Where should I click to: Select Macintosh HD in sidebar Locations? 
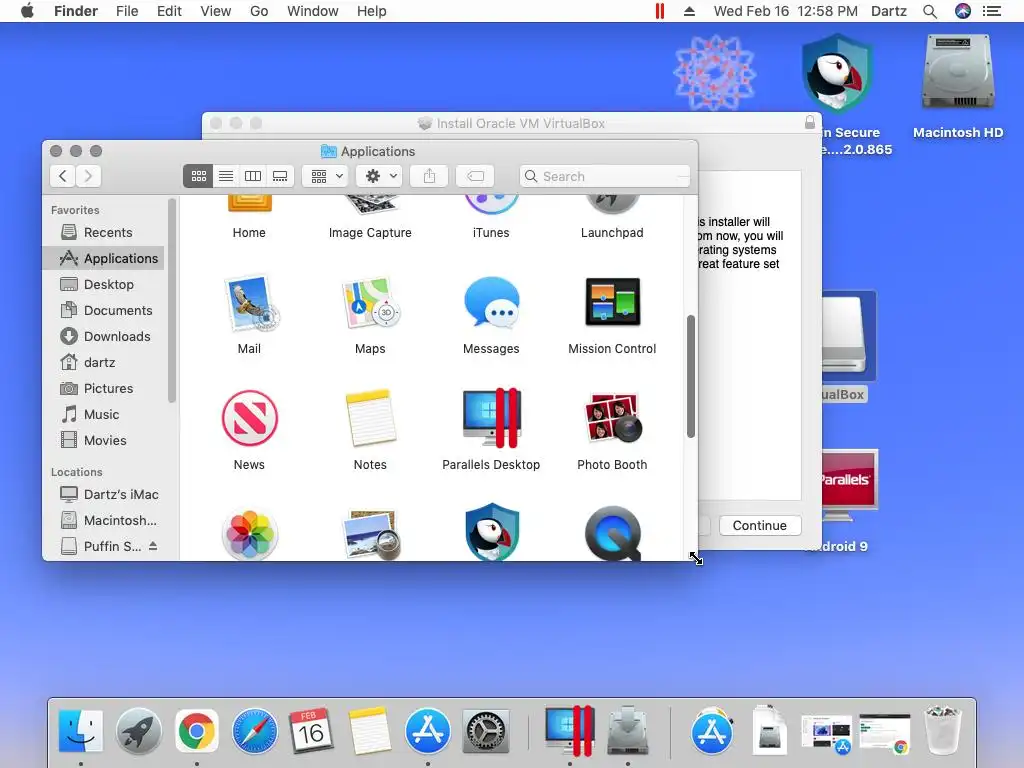click(104, 520)
